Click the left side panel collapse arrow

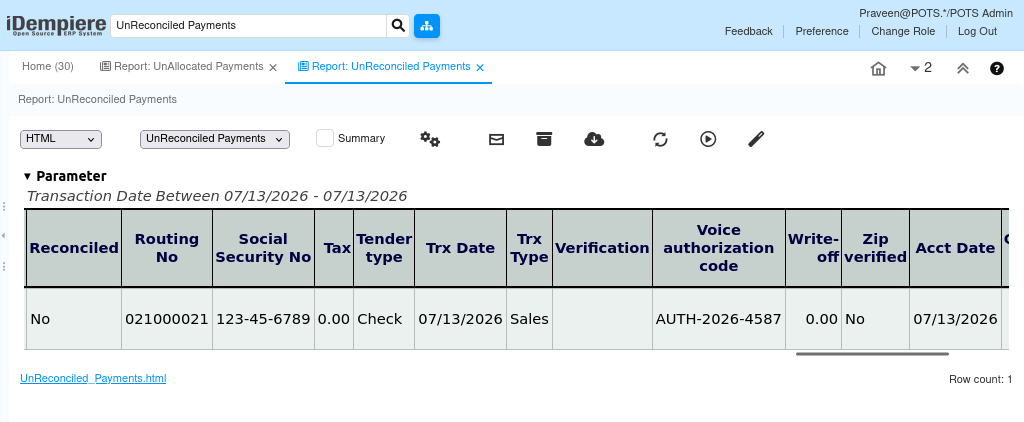(x=4, y=235)
